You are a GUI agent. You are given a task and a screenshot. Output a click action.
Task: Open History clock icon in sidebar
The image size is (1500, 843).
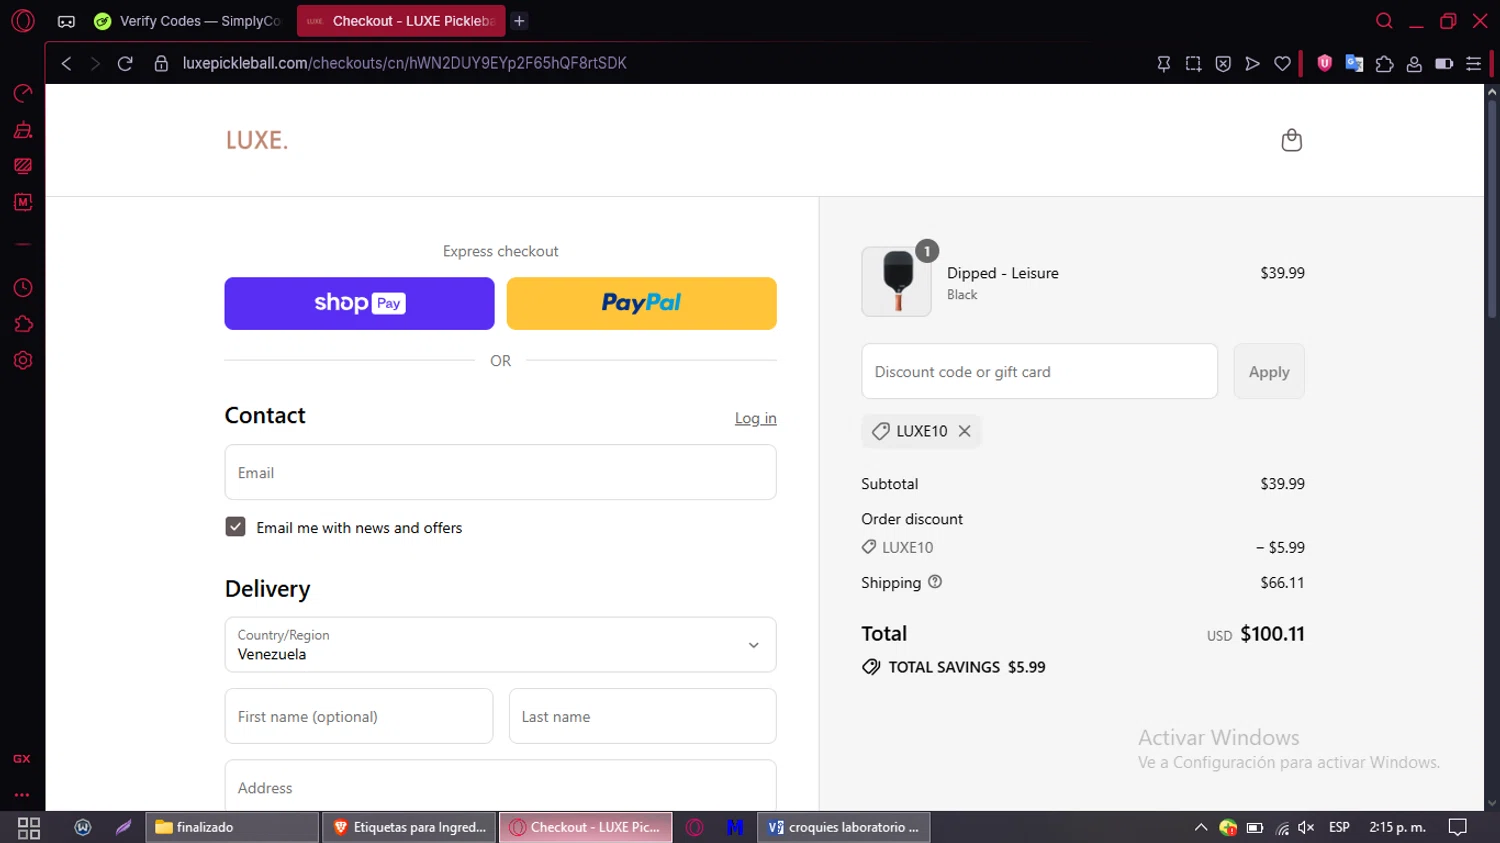22,288
